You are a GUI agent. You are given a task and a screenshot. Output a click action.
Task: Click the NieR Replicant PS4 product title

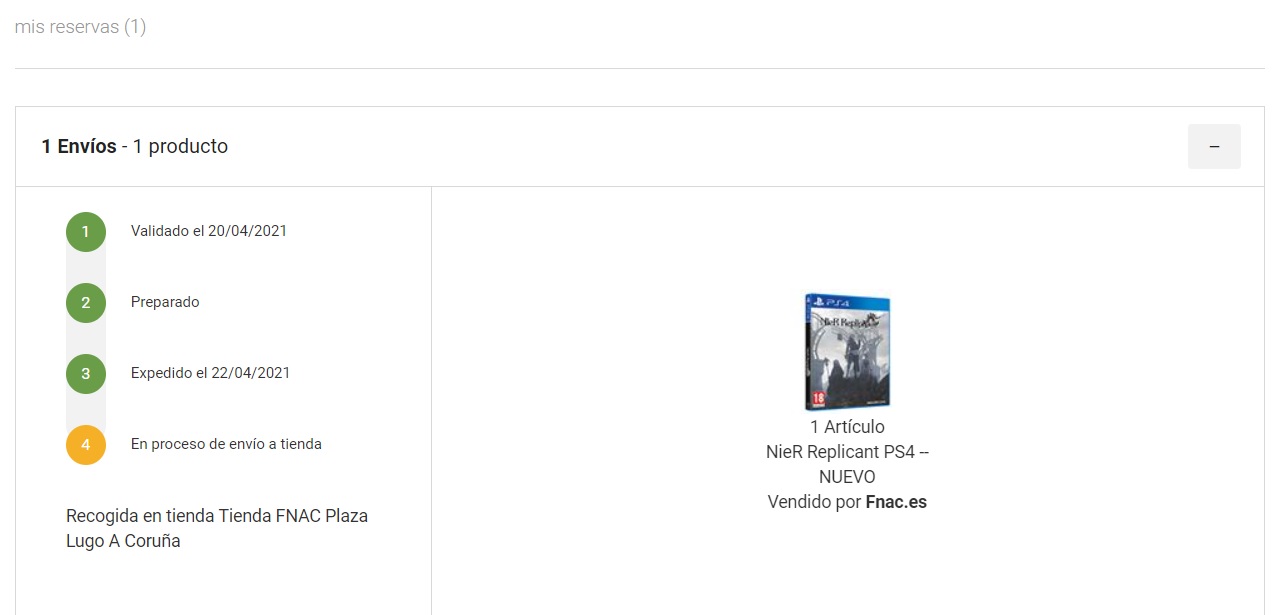(847, 452)
